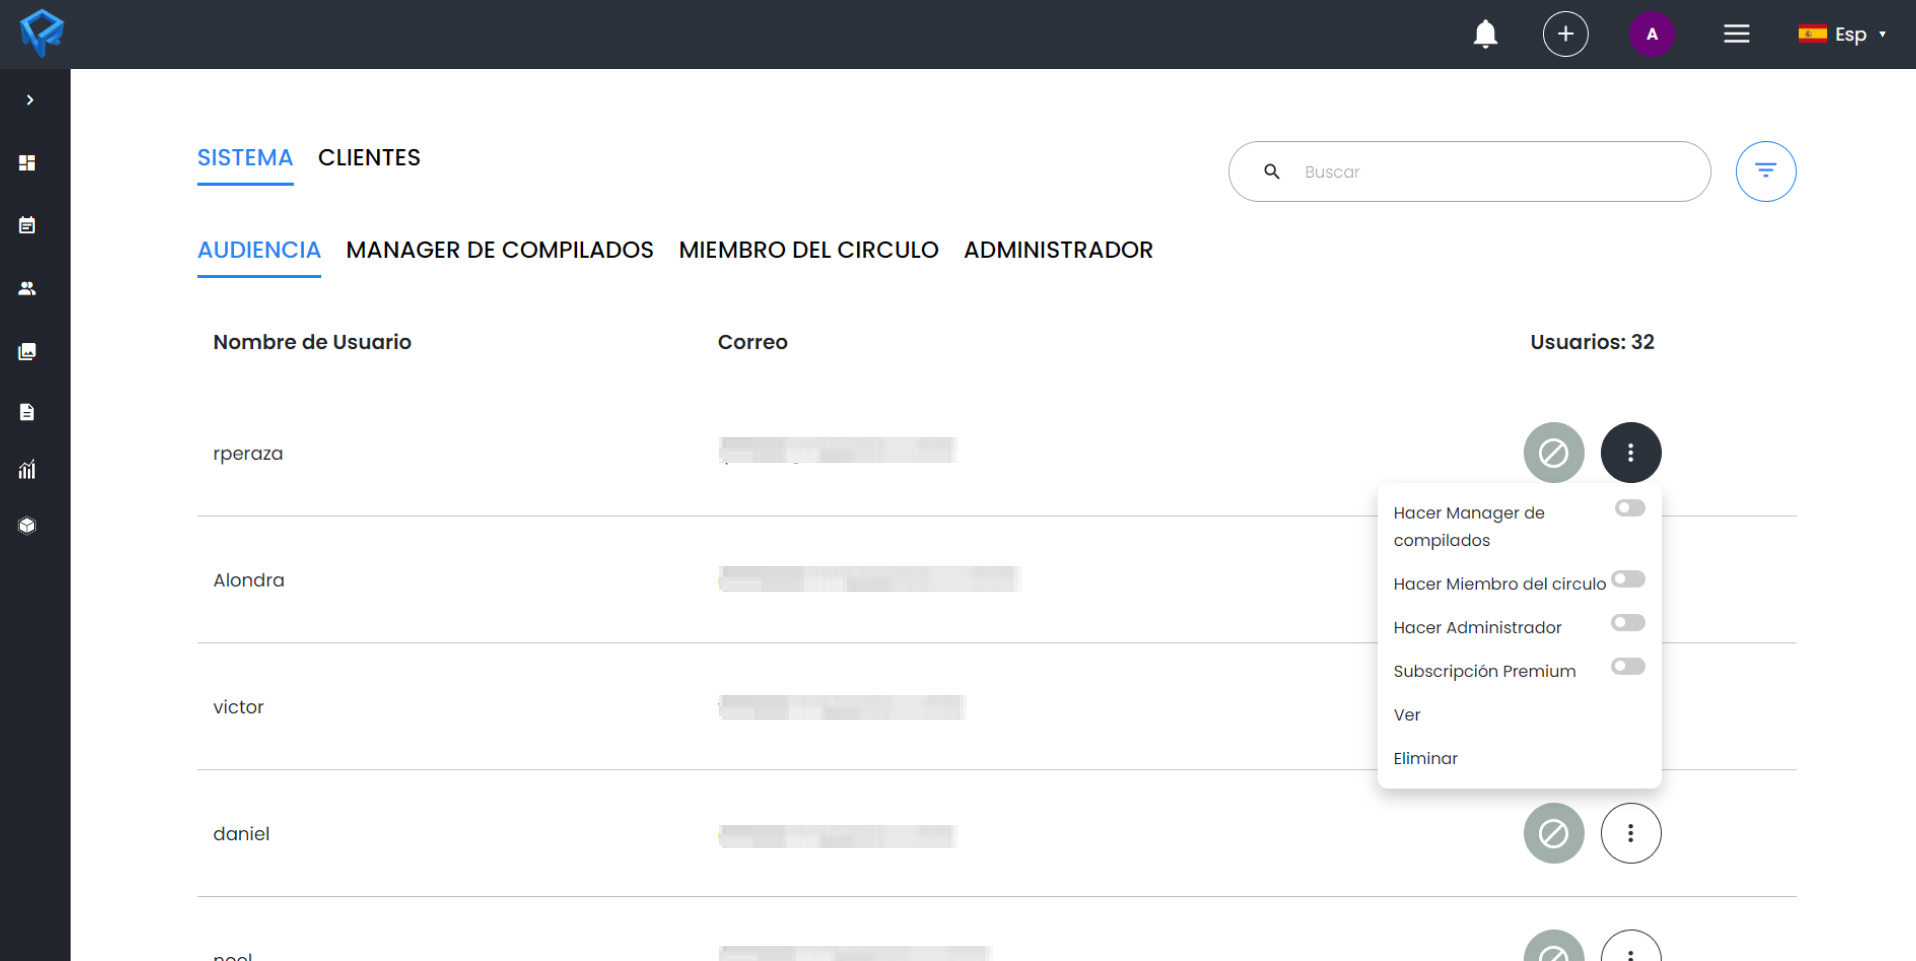Open the Esp language dropdown
1916x961 pixels.
point(1842,34)
